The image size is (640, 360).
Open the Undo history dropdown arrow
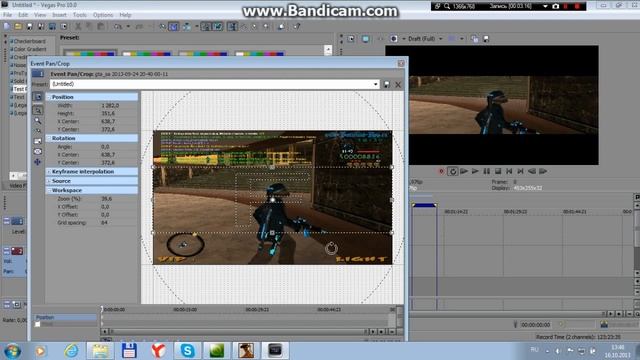point(128,27)
